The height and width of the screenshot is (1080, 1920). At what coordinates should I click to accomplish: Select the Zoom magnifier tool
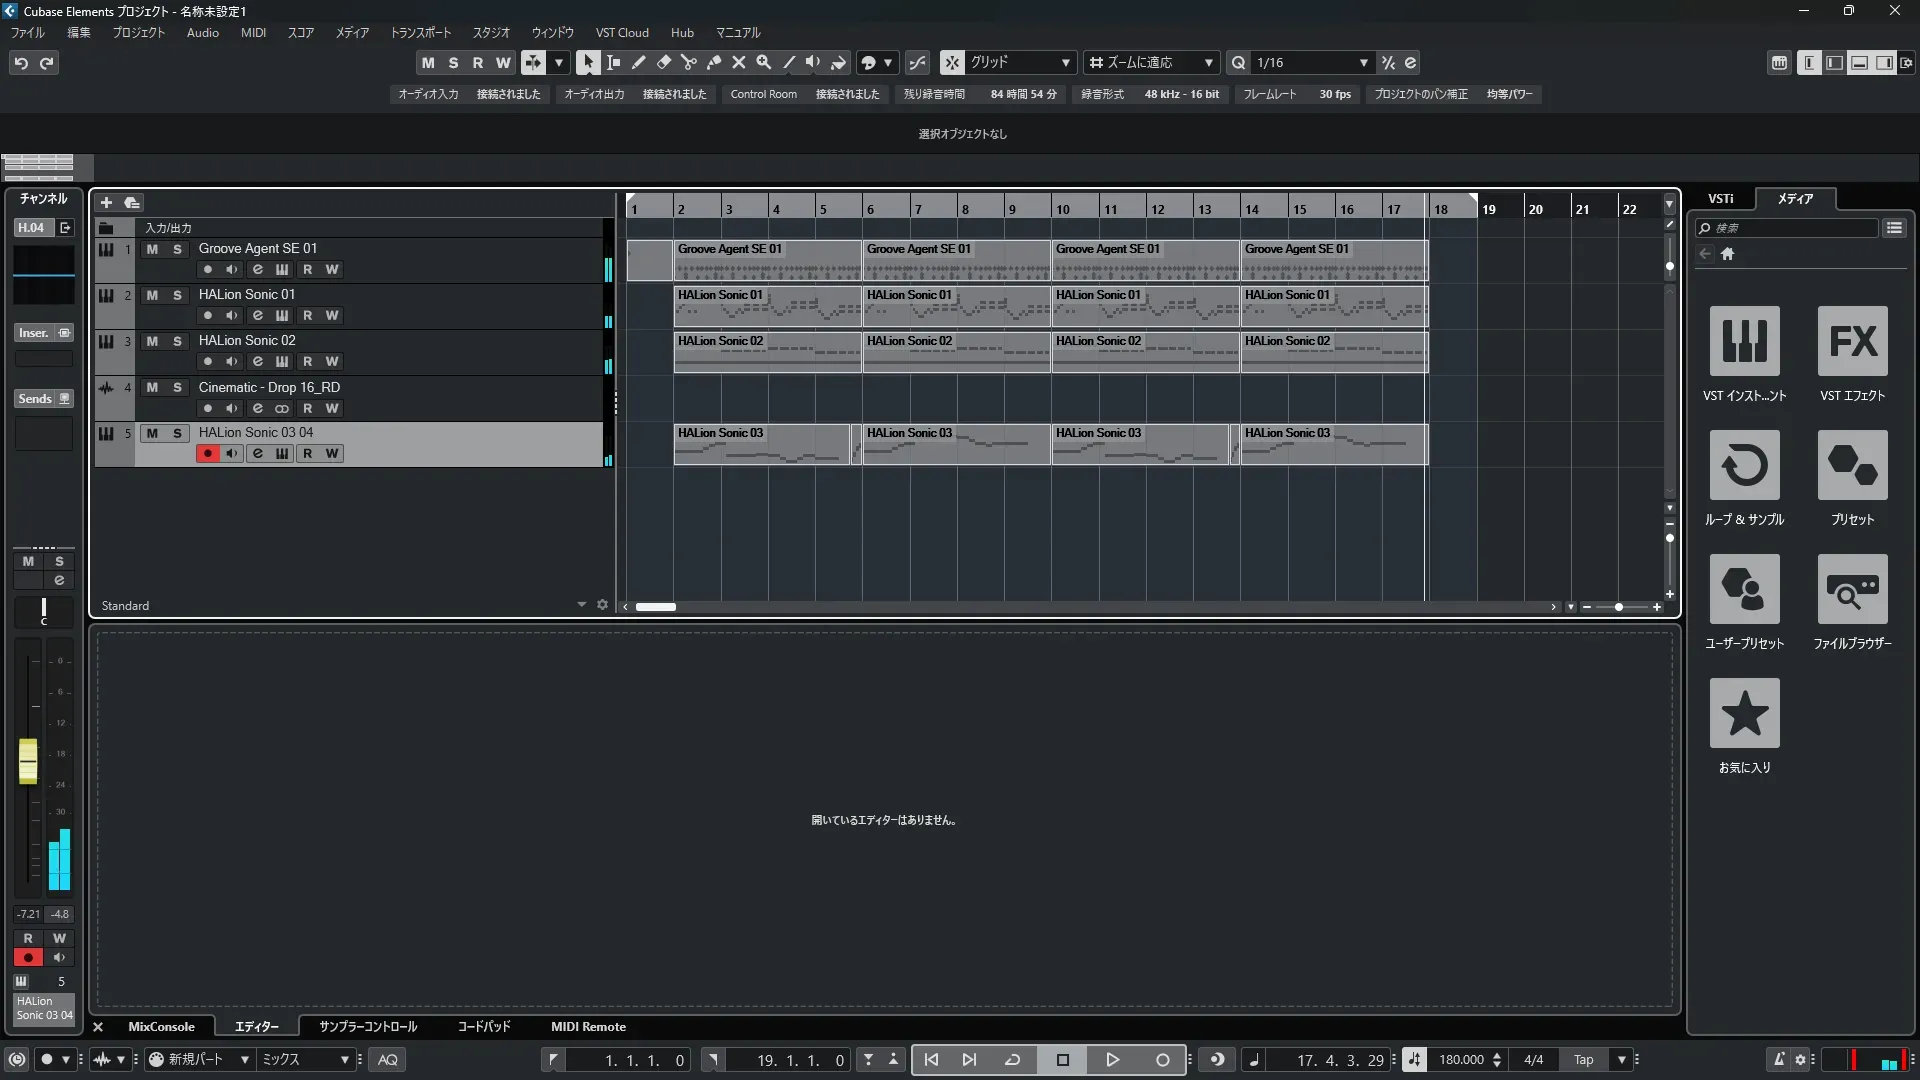764,63
